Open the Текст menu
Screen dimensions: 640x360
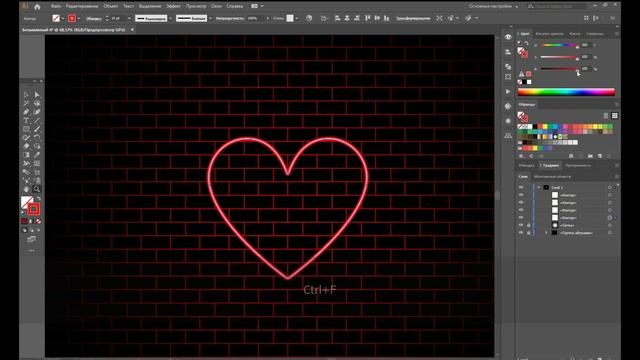pyautogui.click(x=128, y=6)
